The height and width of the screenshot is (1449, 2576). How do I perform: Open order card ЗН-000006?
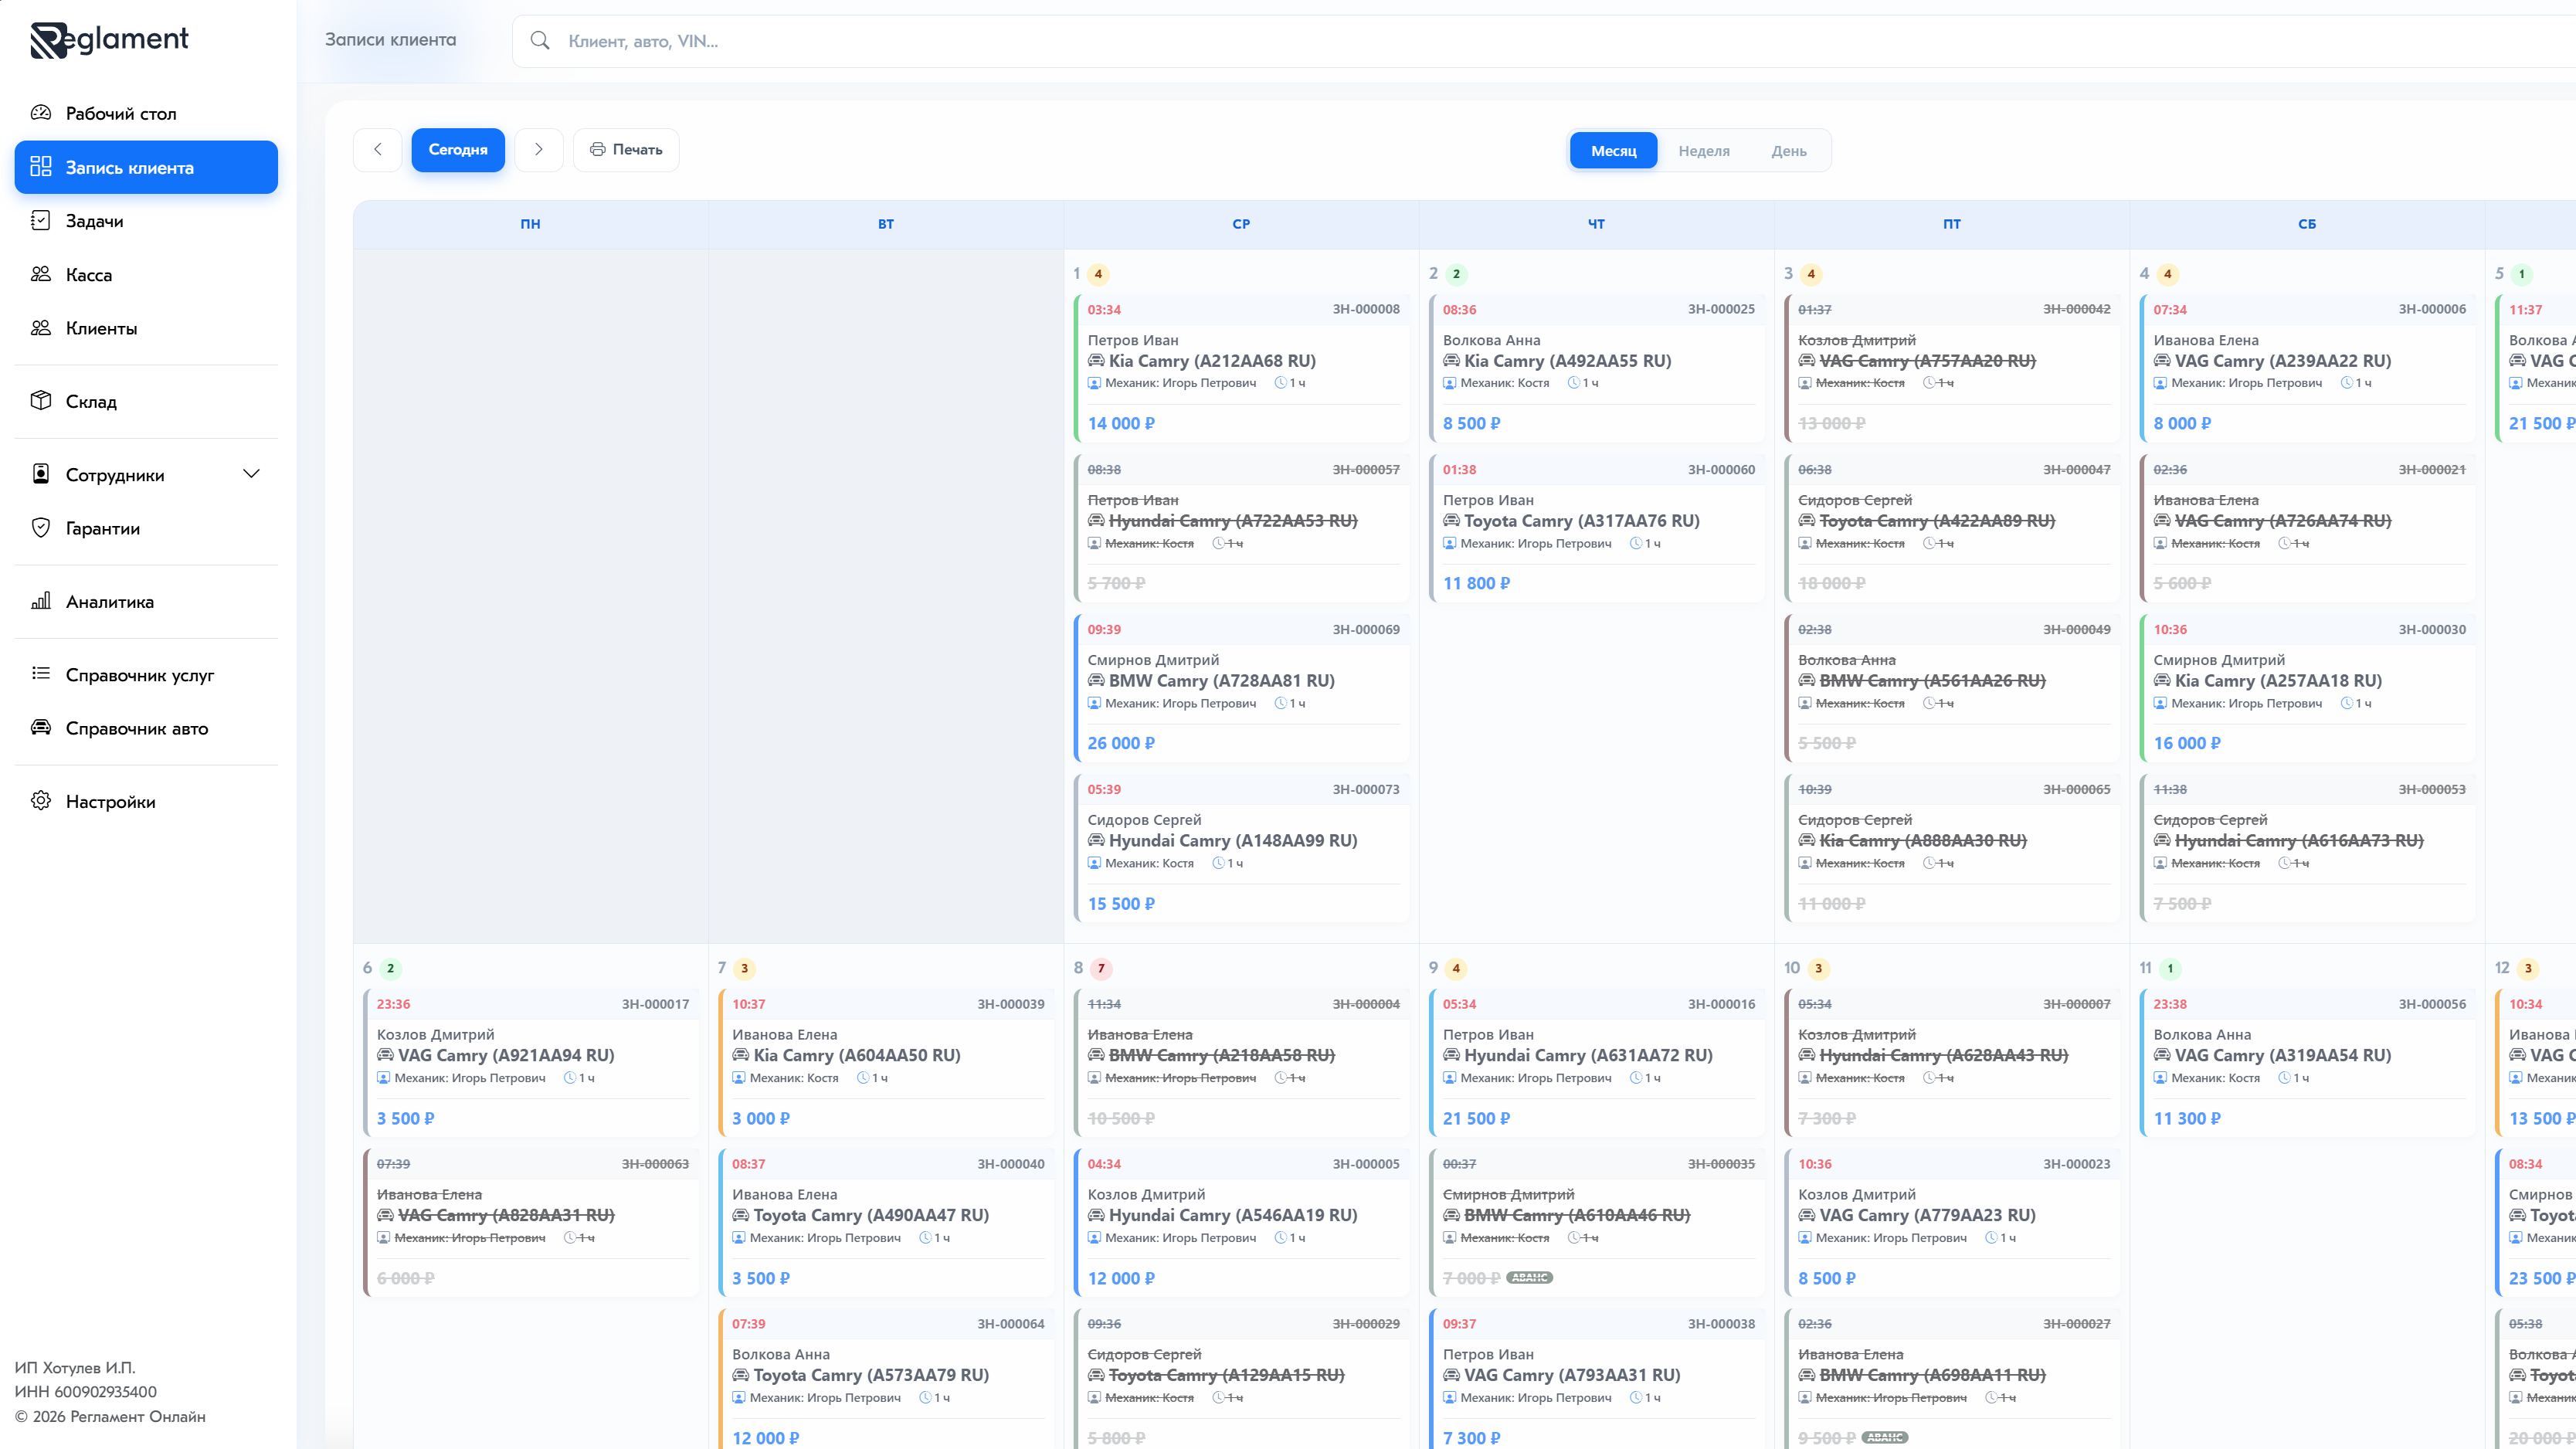pyautogui.click(x=2307, y=369)
